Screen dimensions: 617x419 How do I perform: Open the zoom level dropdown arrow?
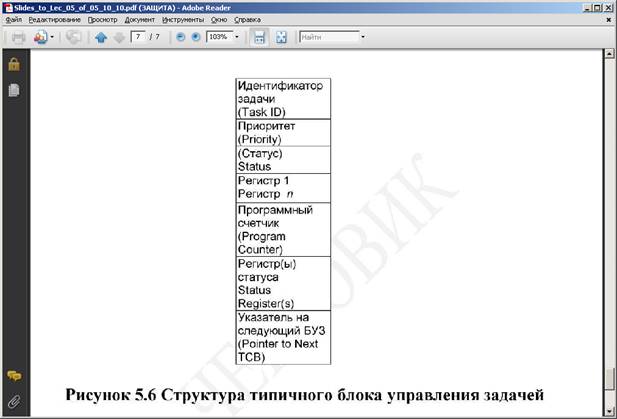[237, 37]
